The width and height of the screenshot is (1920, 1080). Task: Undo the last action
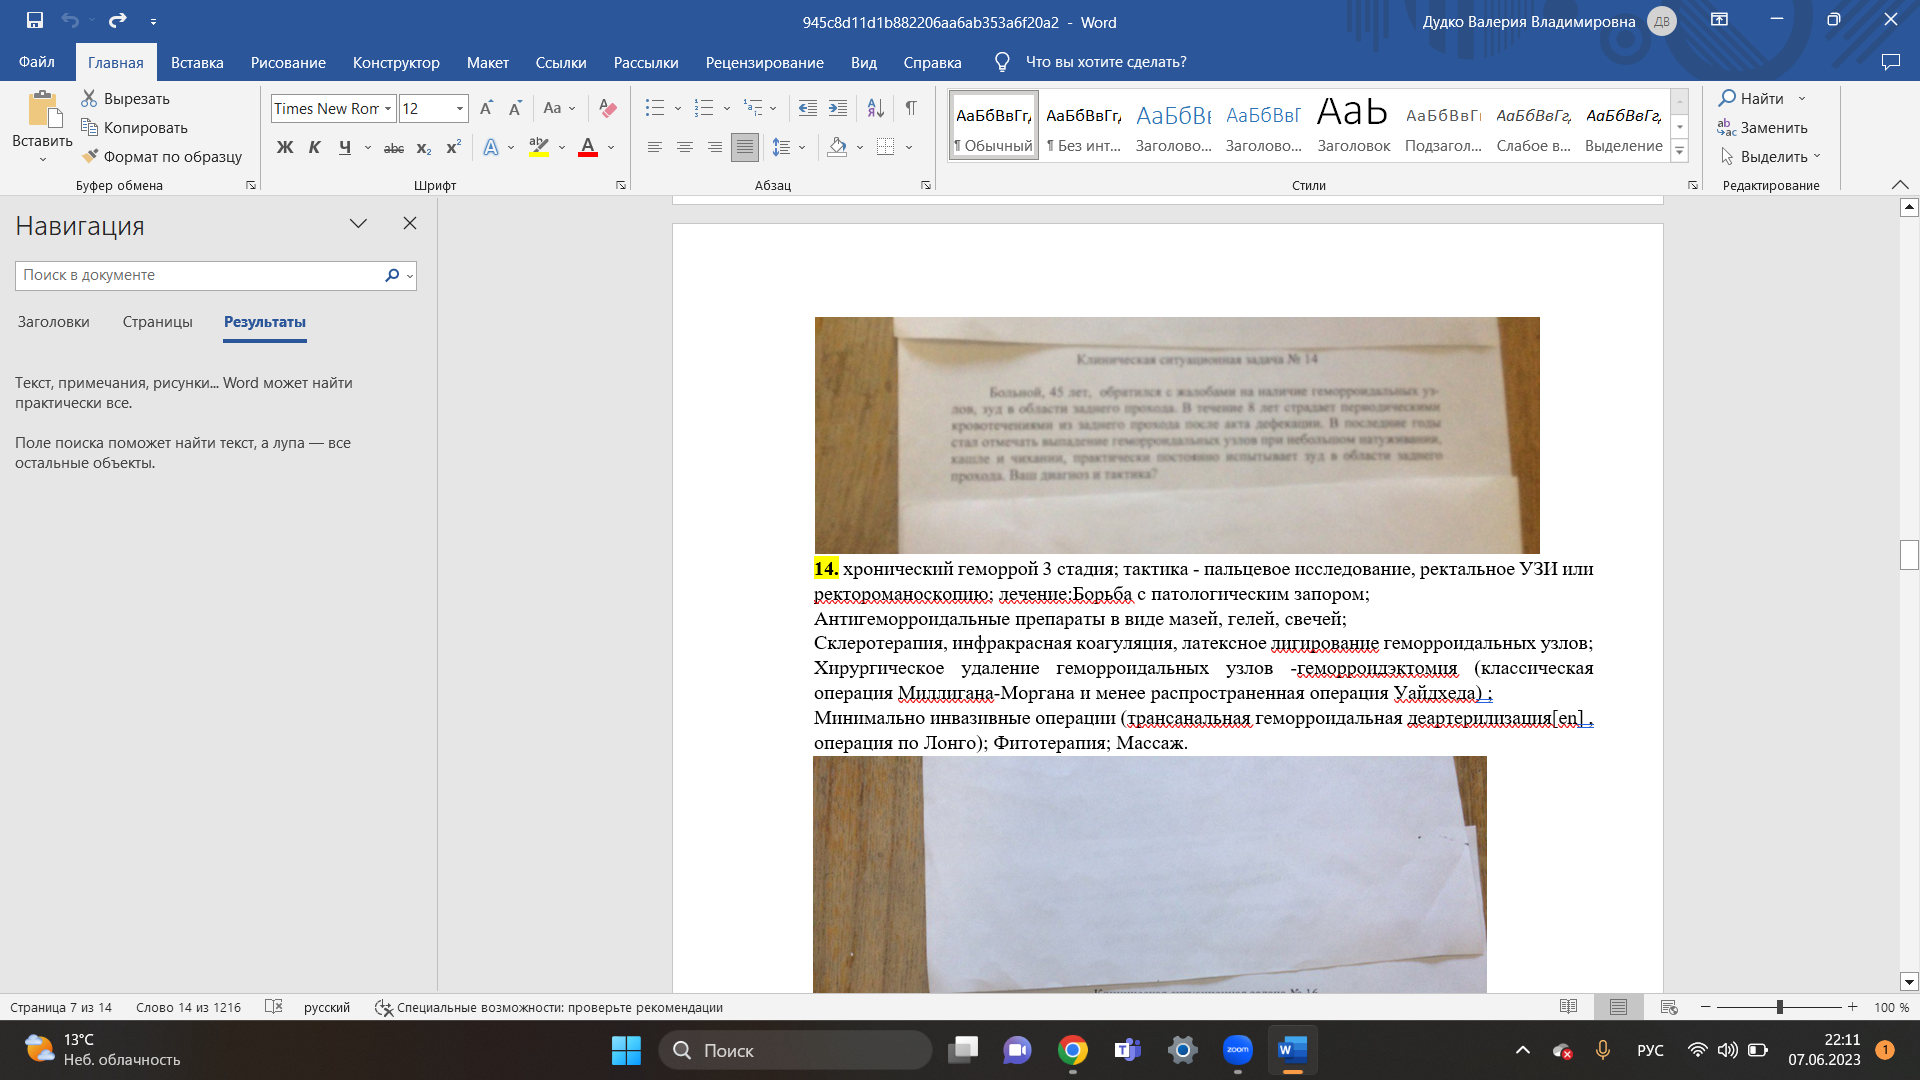(x=69, y=20)
